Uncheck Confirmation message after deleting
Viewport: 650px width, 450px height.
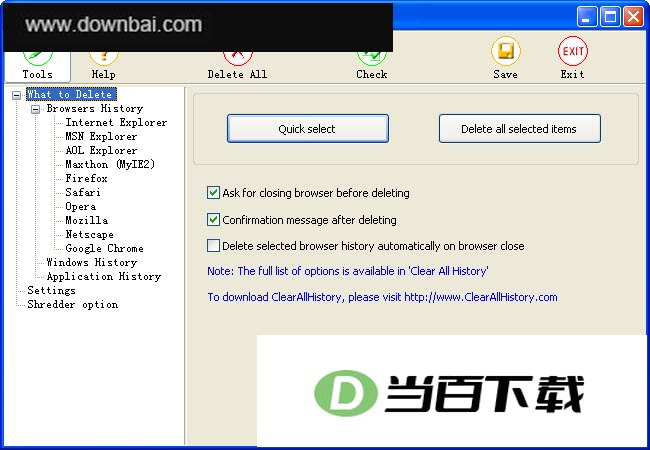pos(213,220)
